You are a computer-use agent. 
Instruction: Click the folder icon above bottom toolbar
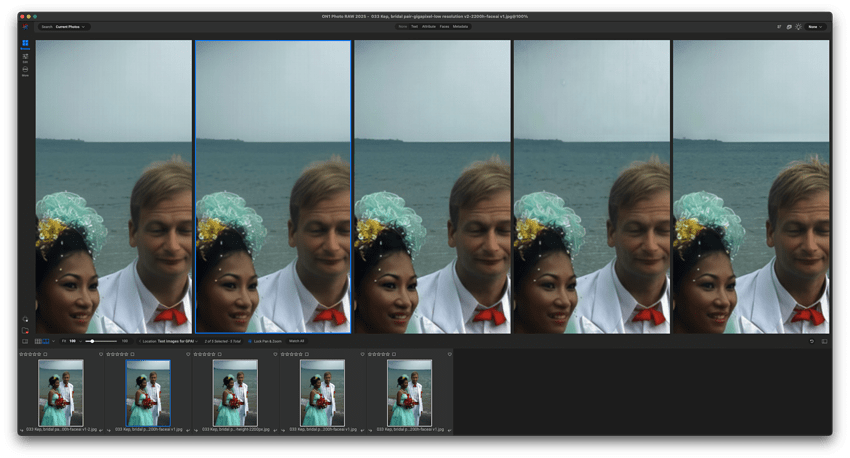click(x=25, y=331)
